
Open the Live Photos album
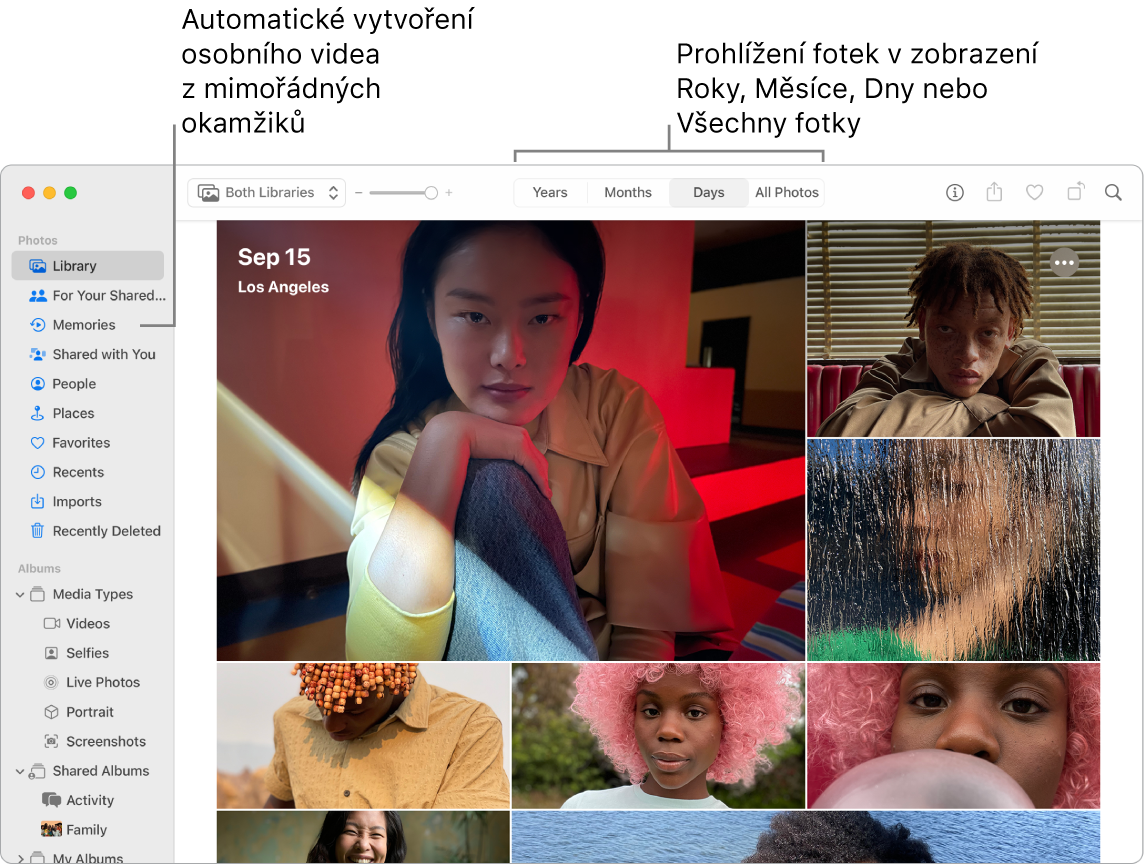point(95,682)
